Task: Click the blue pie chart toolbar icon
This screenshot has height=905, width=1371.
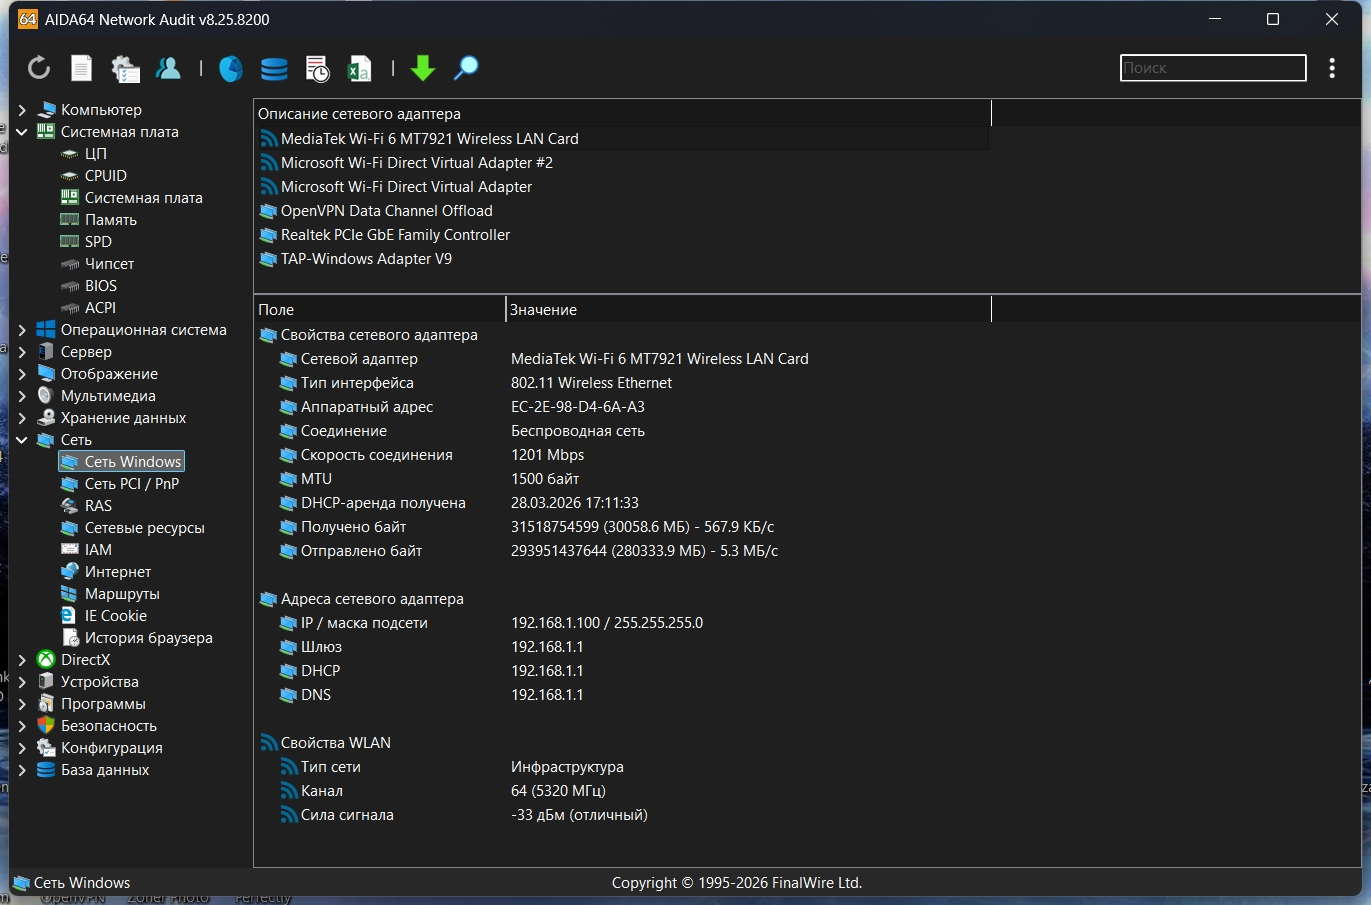Action: click(x=231, y=68)
